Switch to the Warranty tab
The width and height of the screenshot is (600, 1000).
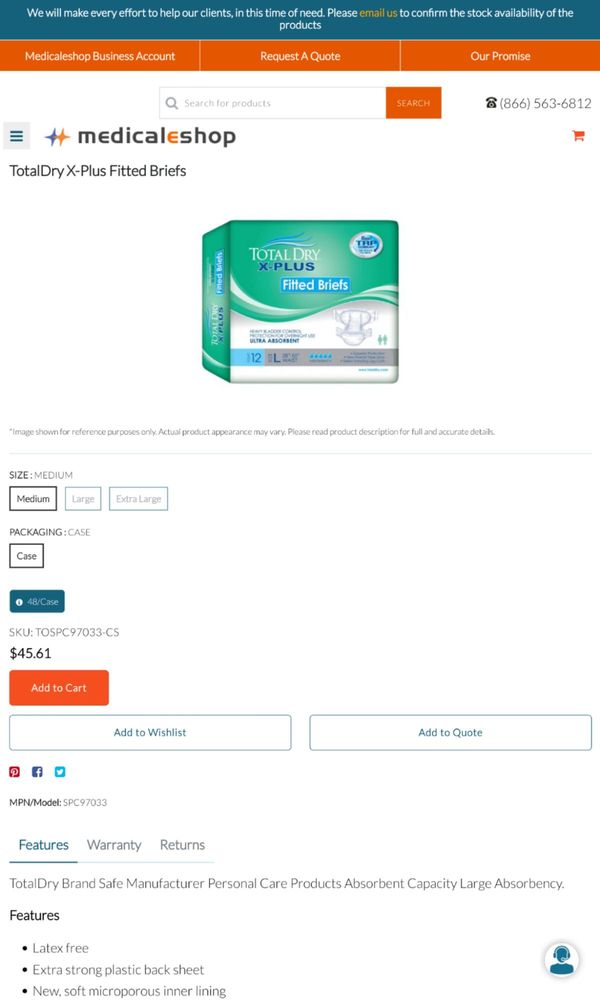click(x=114, y=845)
